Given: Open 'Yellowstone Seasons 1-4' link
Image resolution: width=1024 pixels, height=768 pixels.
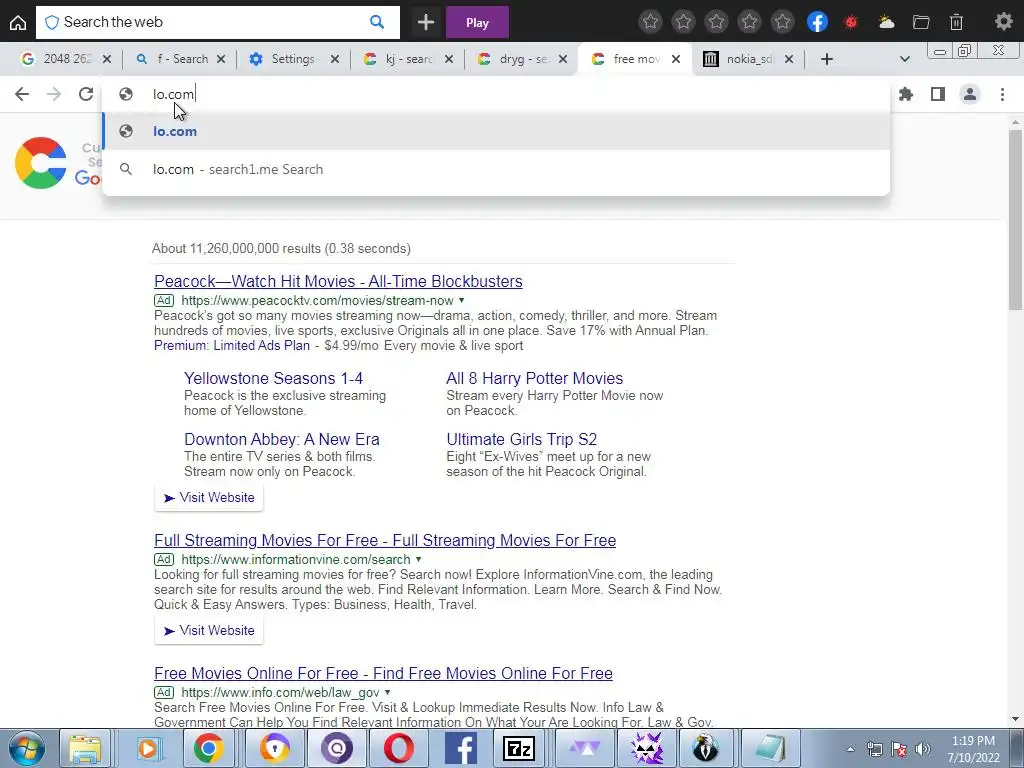Looking at the screenshot, I should point(273,378).
